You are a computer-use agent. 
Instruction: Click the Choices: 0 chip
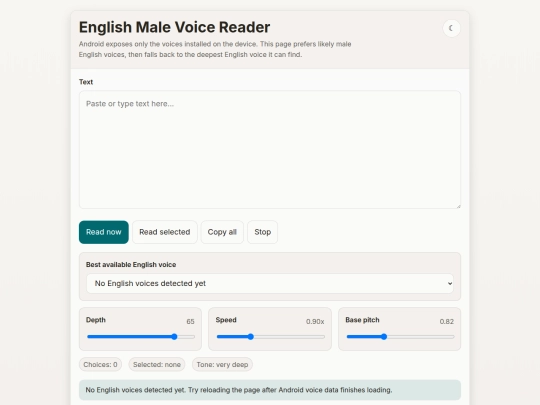pyautogui.click(x=100, y=364)
